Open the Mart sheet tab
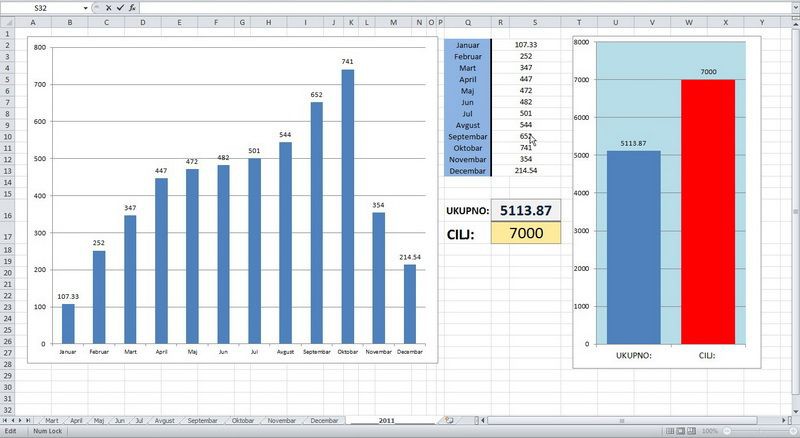 tap(52, 421)
